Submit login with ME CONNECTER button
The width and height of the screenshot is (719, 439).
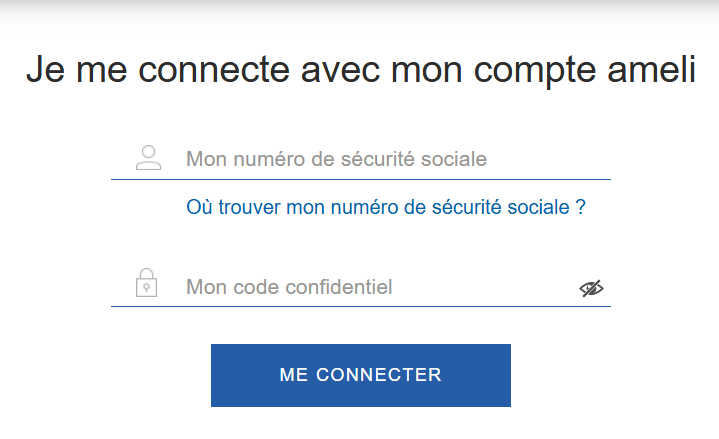coord(360,375)
